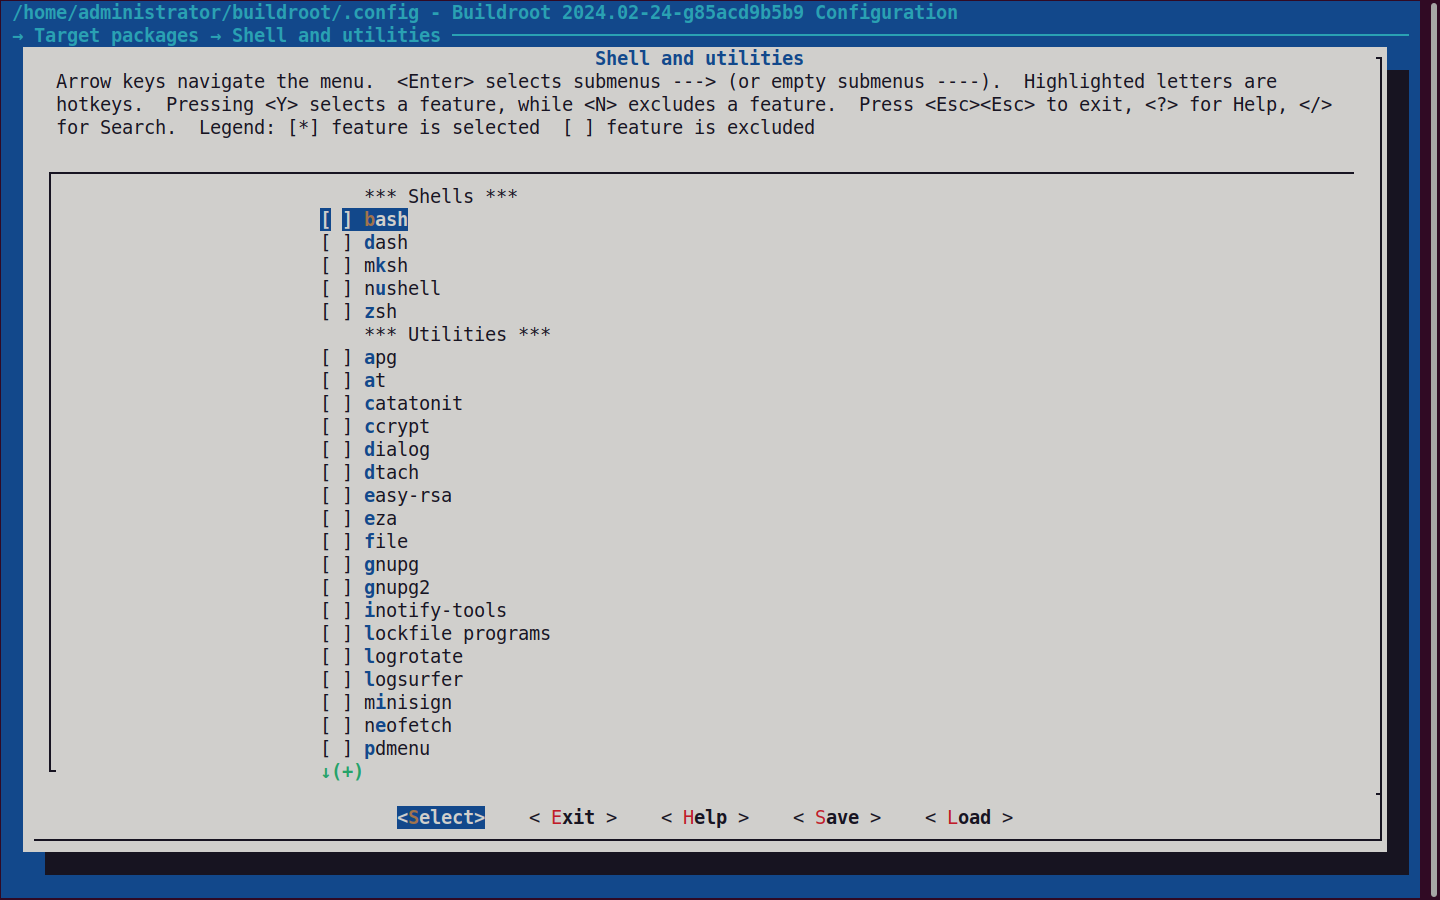Click the Utilities section header

click(457, 335)
